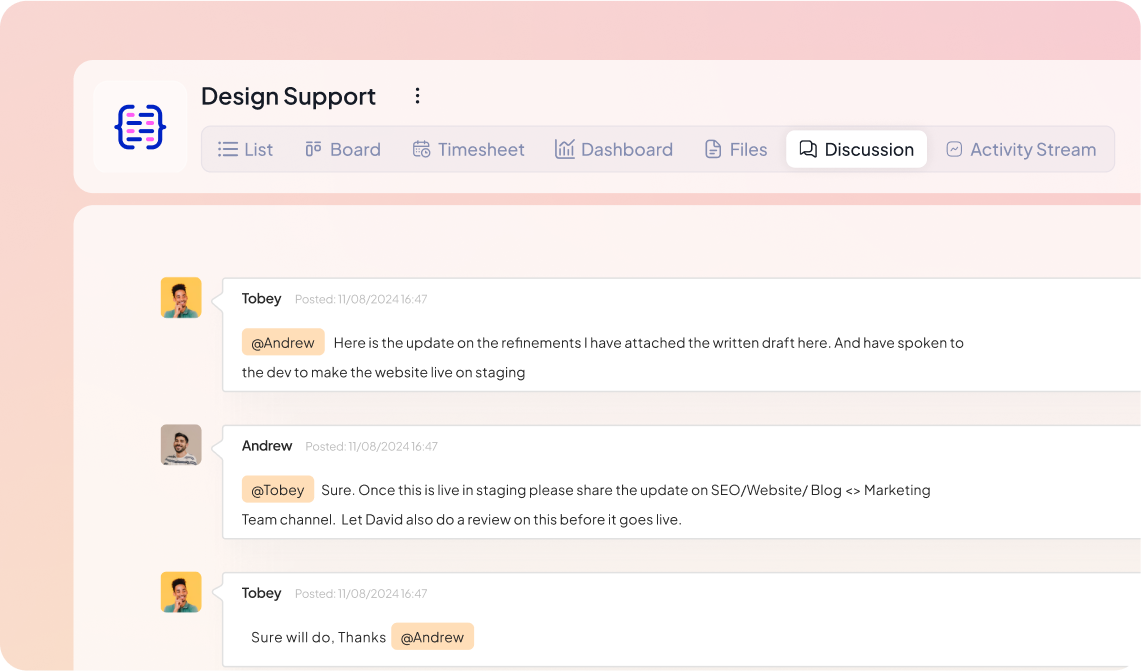Click the @Andrew mention in Tobey's first post
The height and width of the screenshot is (671, 1141).
click(283, 342)
